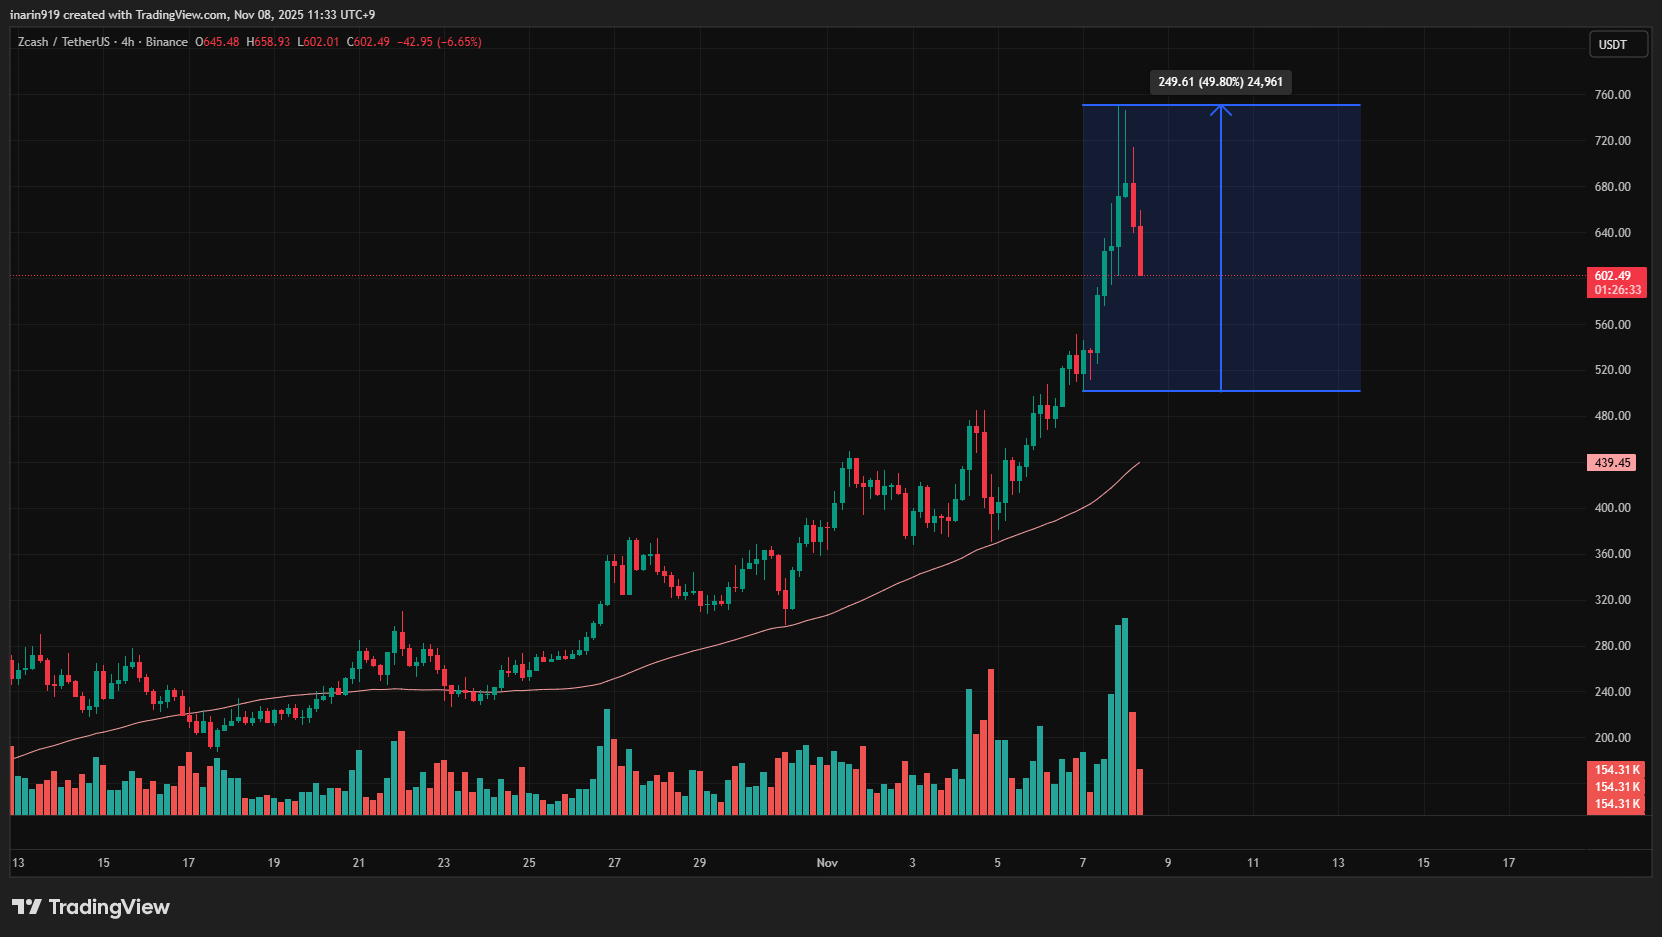
Task: Click the moving average price tag 439.45
Action: pyautogui.click(x=1612, y=463)
